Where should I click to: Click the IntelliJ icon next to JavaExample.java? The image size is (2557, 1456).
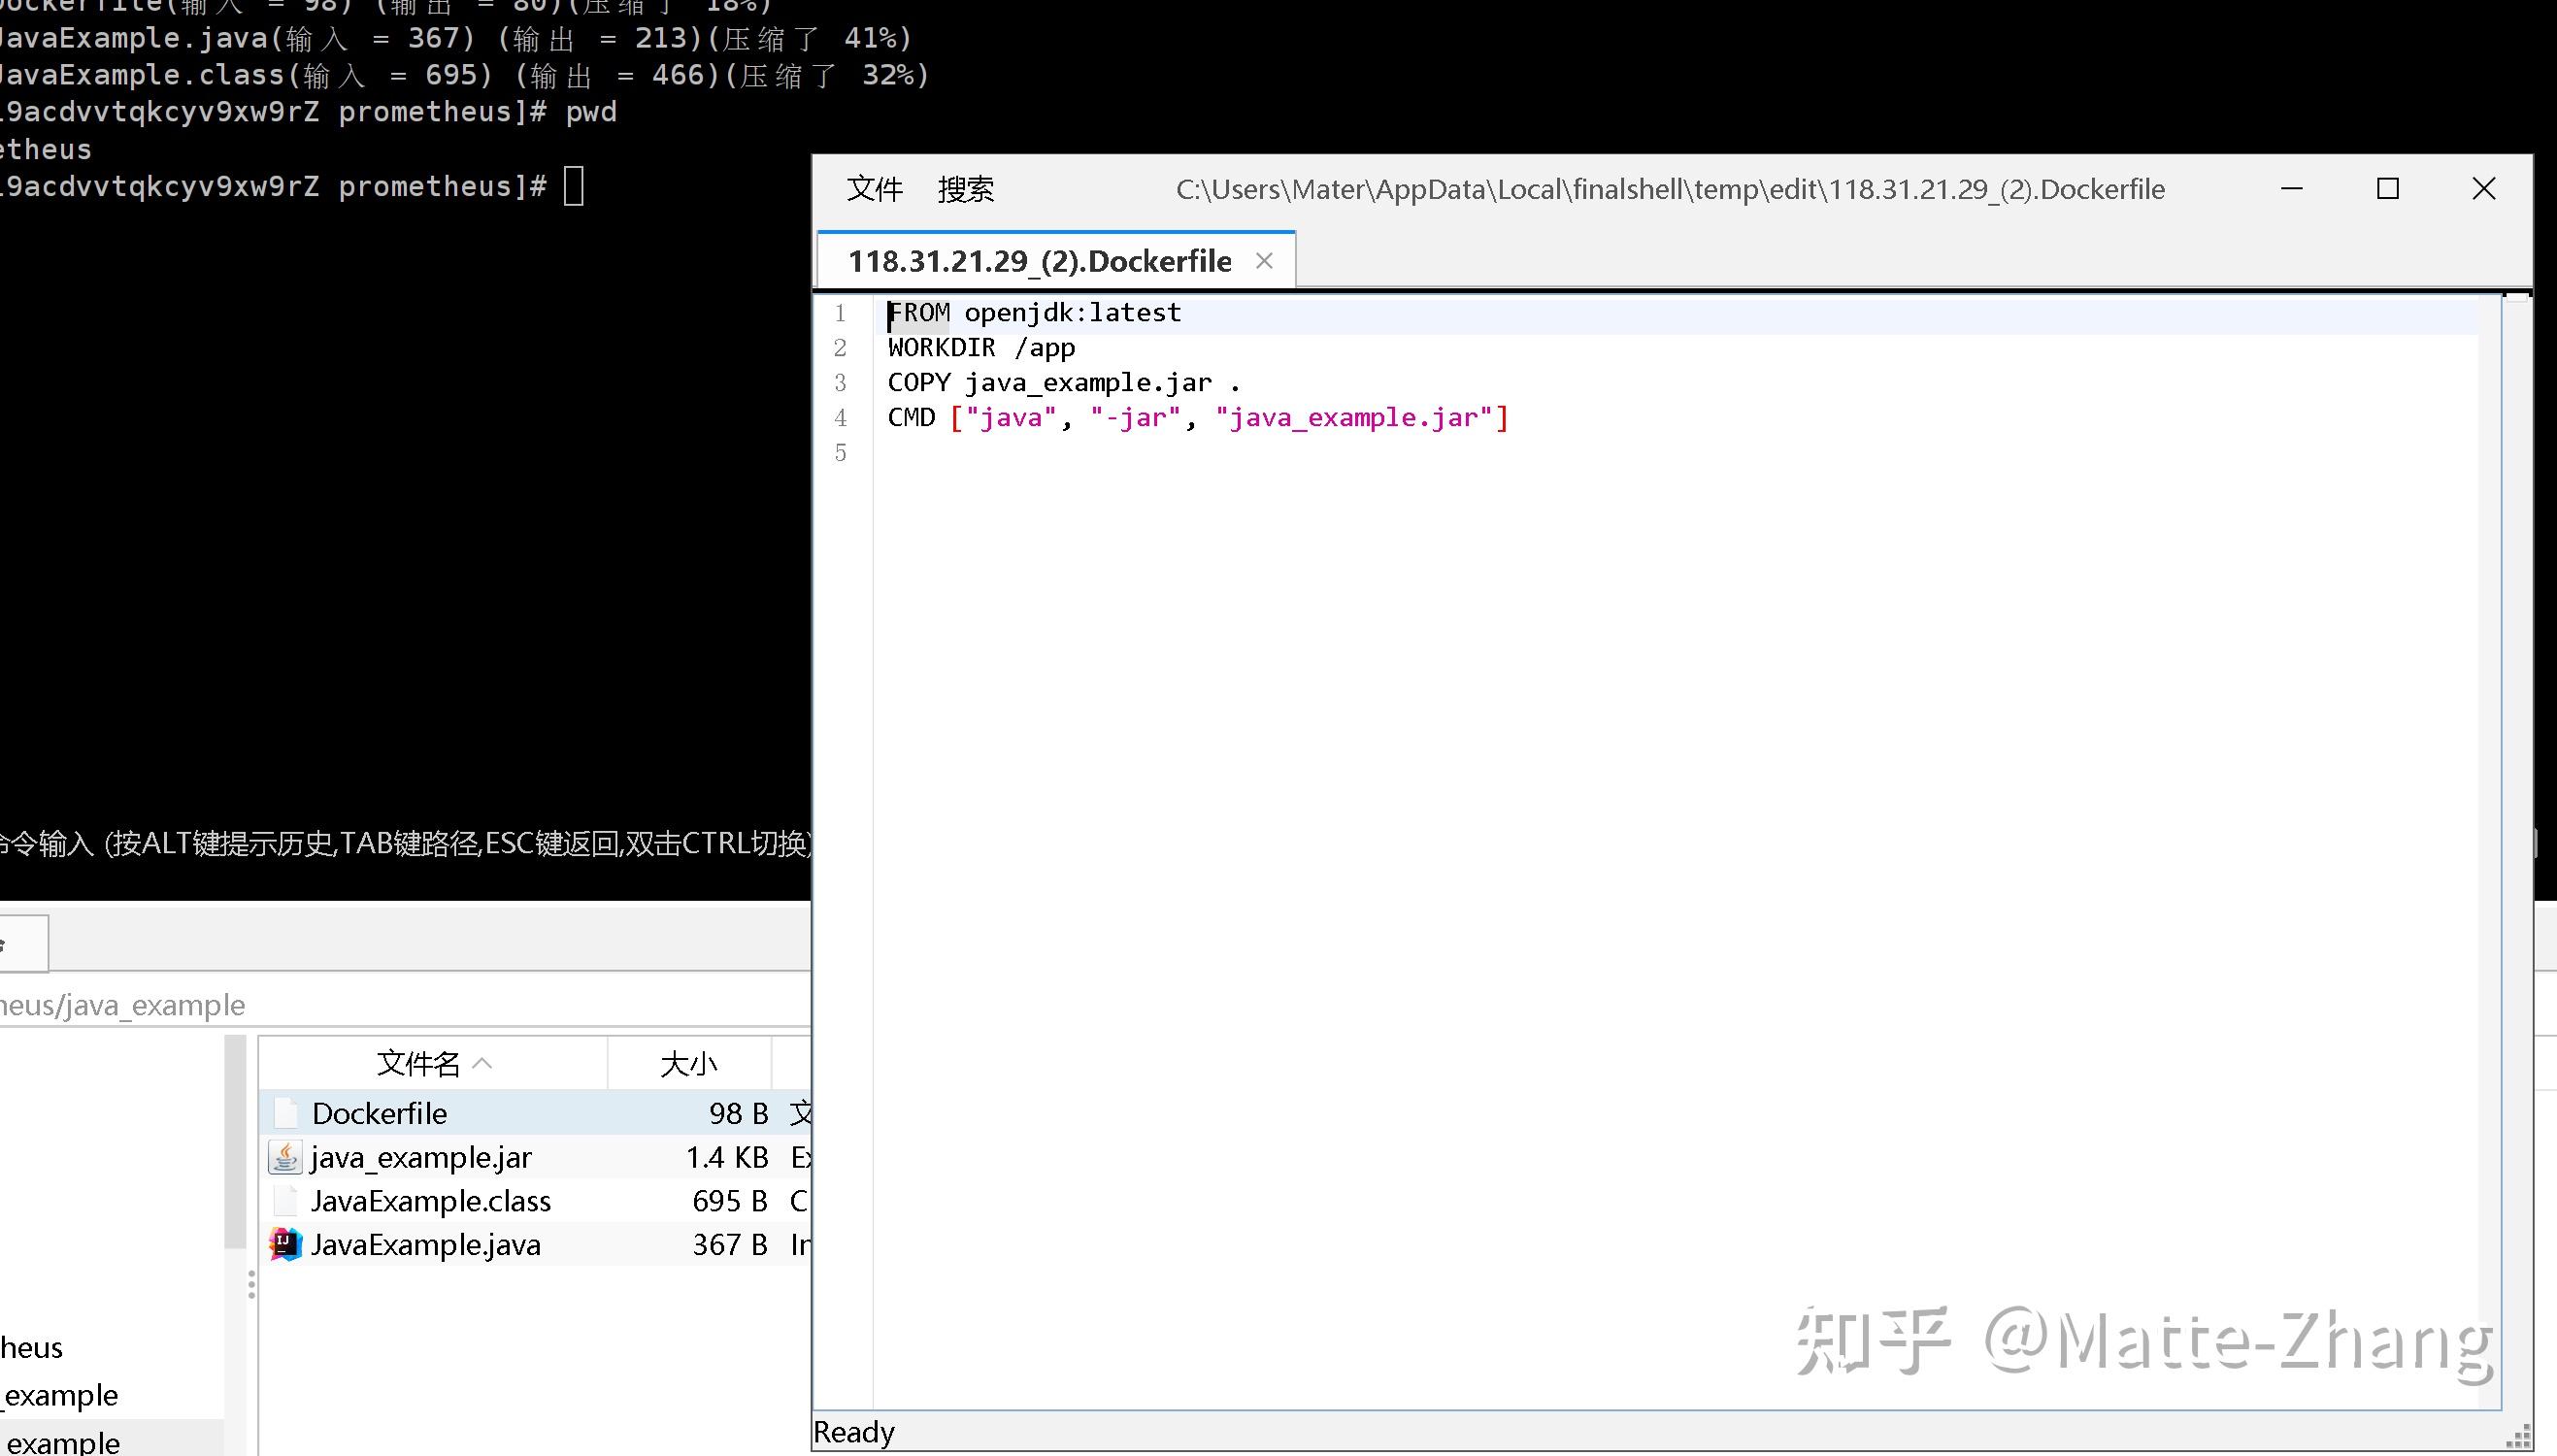[284, 1244]
